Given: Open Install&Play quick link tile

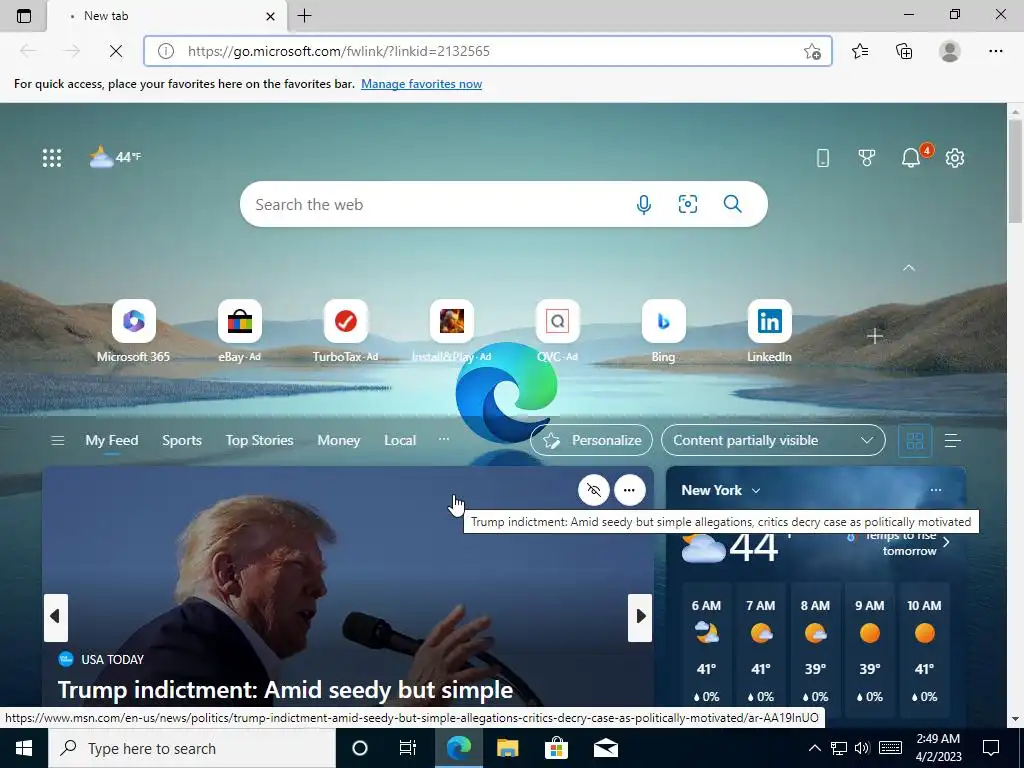Looking at the screenshot, I should tap(451, 331).
